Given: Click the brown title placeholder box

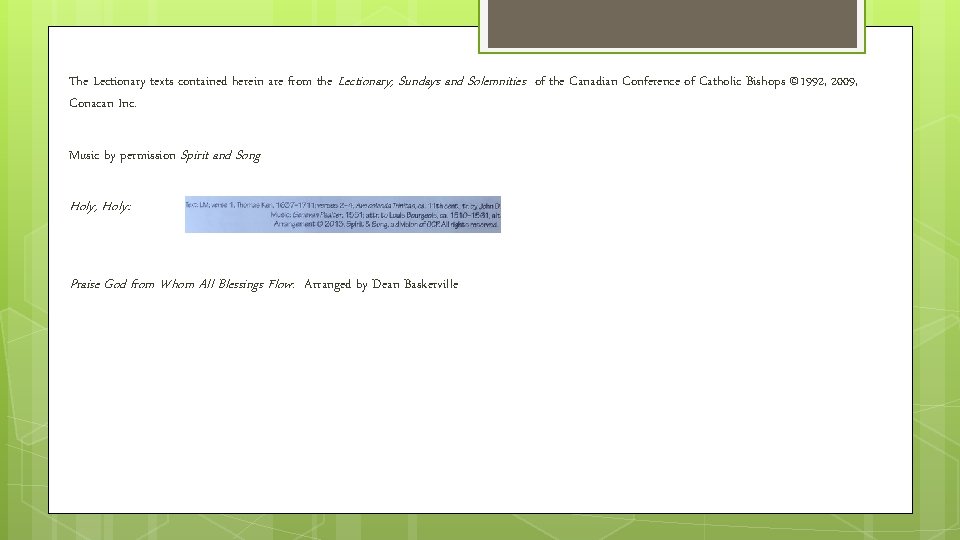Looking at the screenshot, I should (672, 23).
